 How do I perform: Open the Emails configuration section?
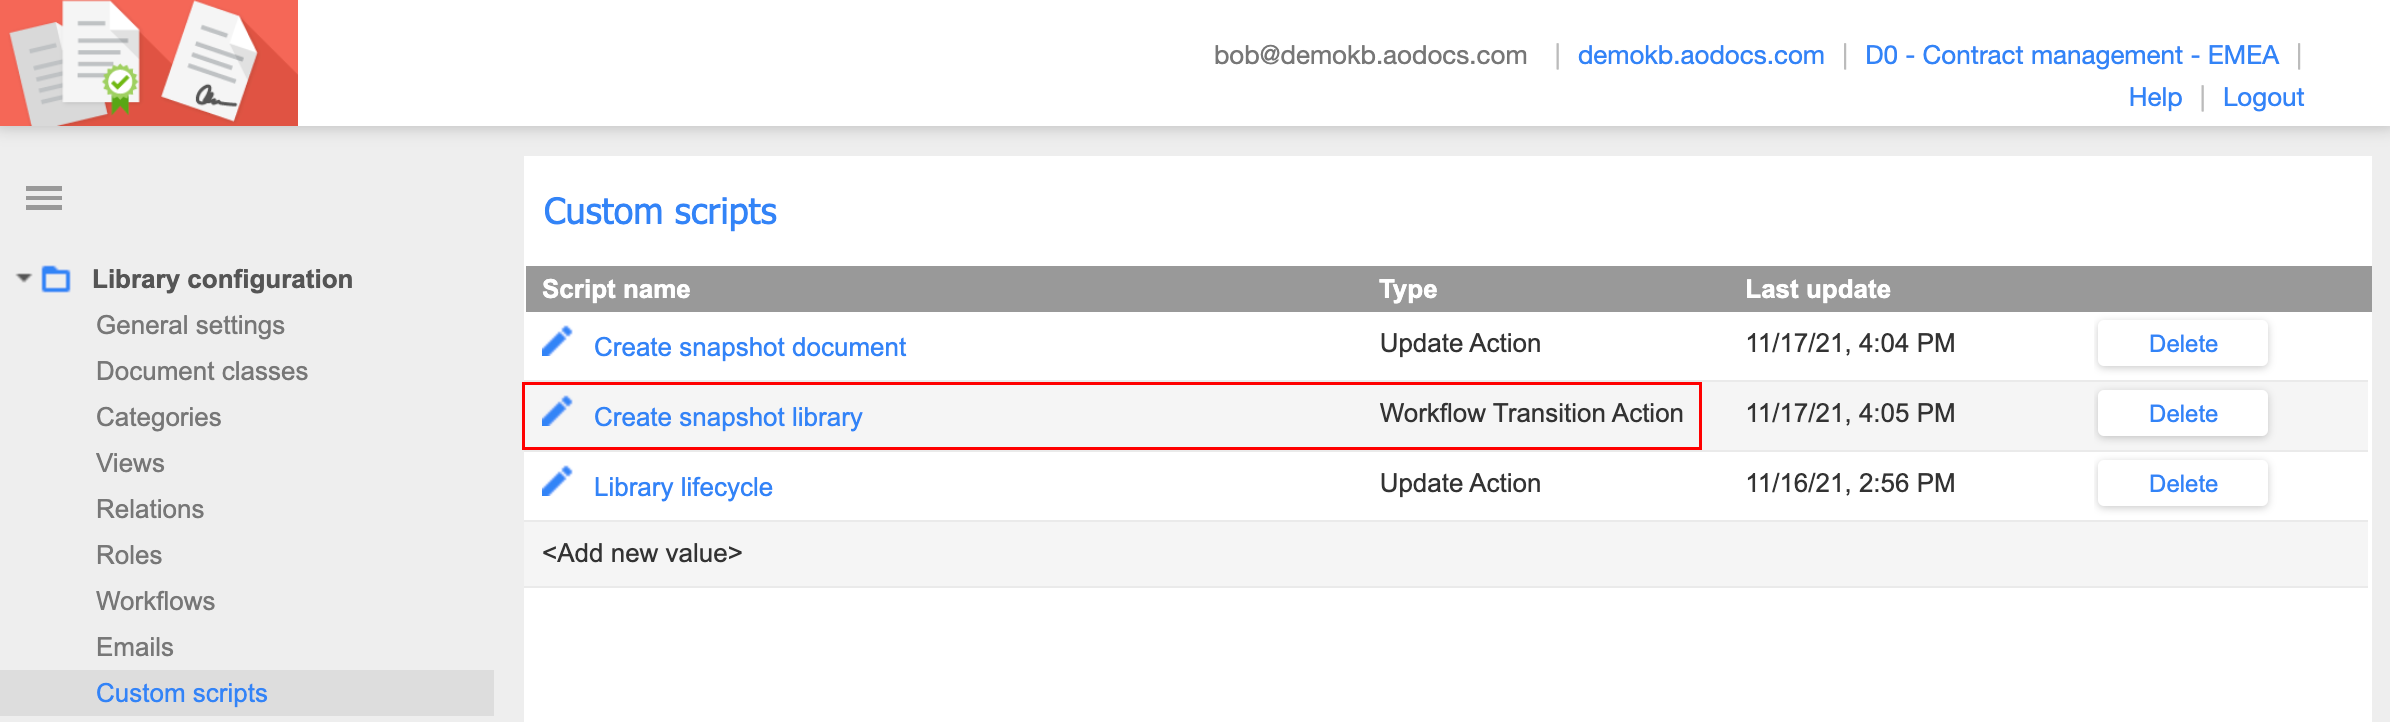[x=135, y=646]
